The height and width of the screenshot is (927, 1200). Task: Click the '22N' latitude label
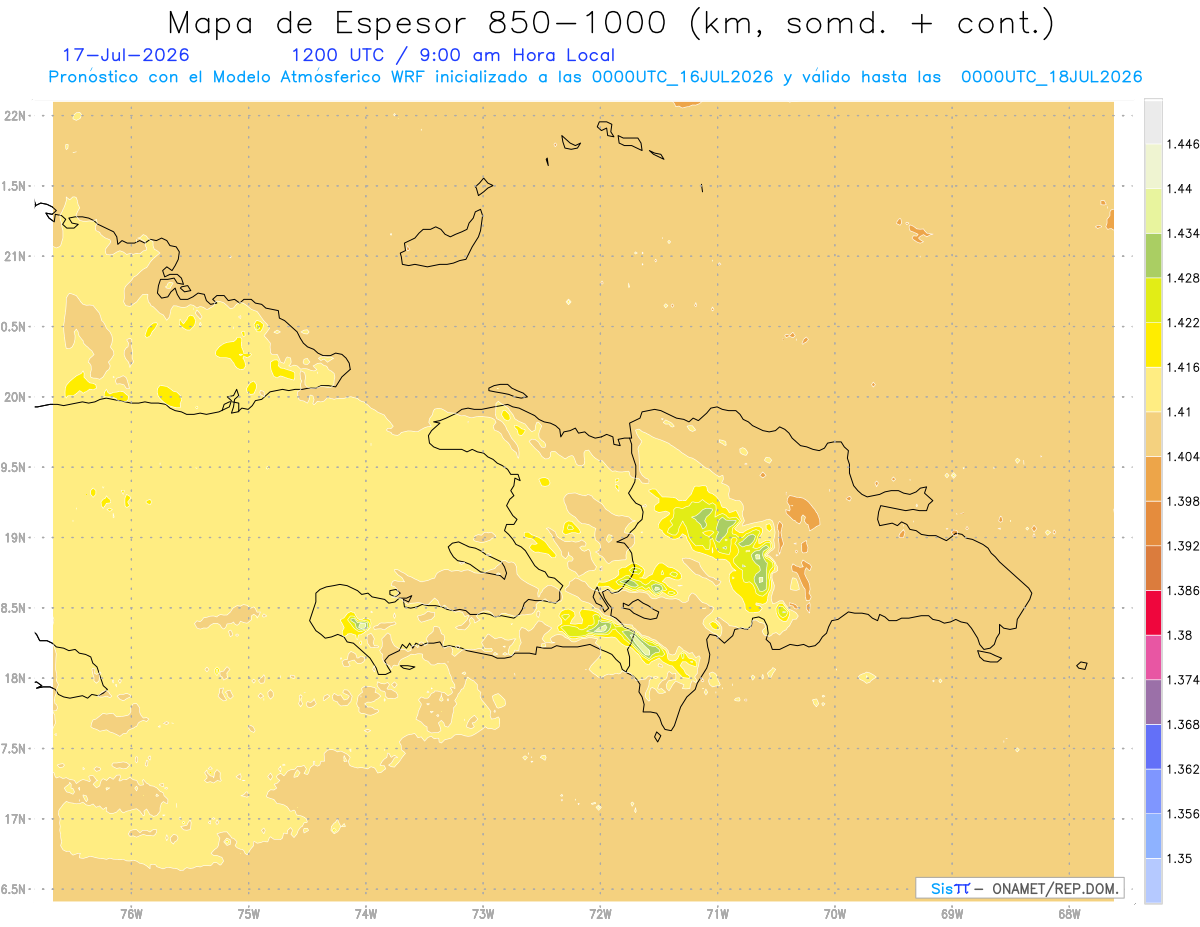pyautogui.click(x=14, y=116)
